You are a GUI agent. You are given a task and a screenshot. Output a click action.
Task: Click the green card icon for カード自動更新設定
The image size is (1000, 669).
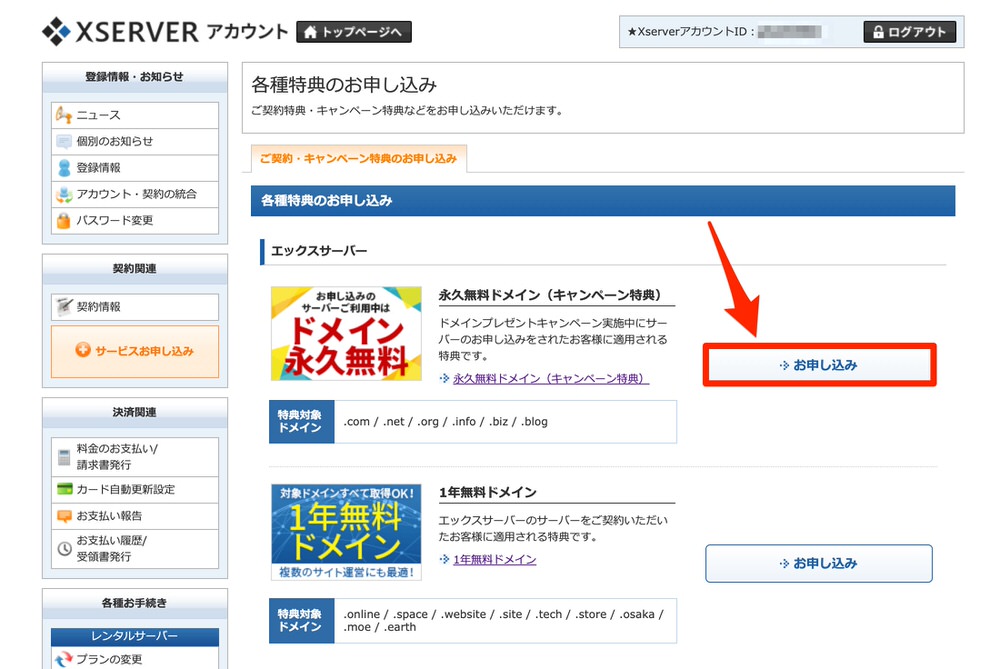64,489
